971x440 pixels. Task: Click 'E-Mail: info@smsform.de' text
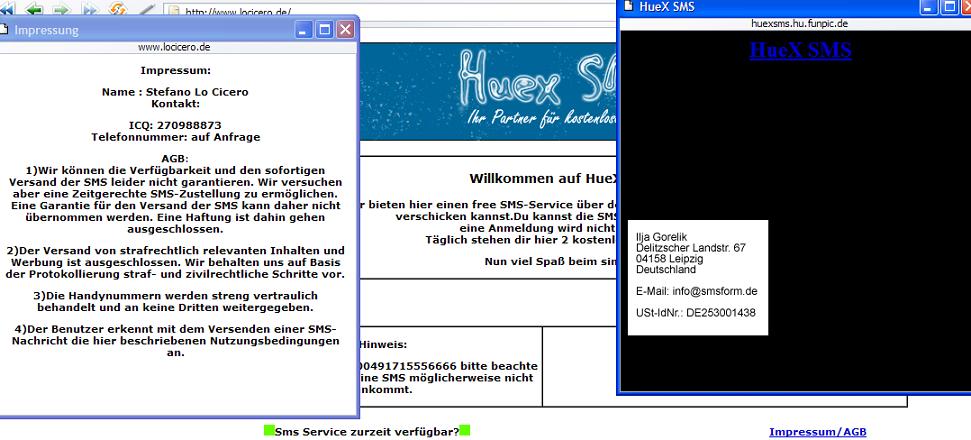point(696,291)
